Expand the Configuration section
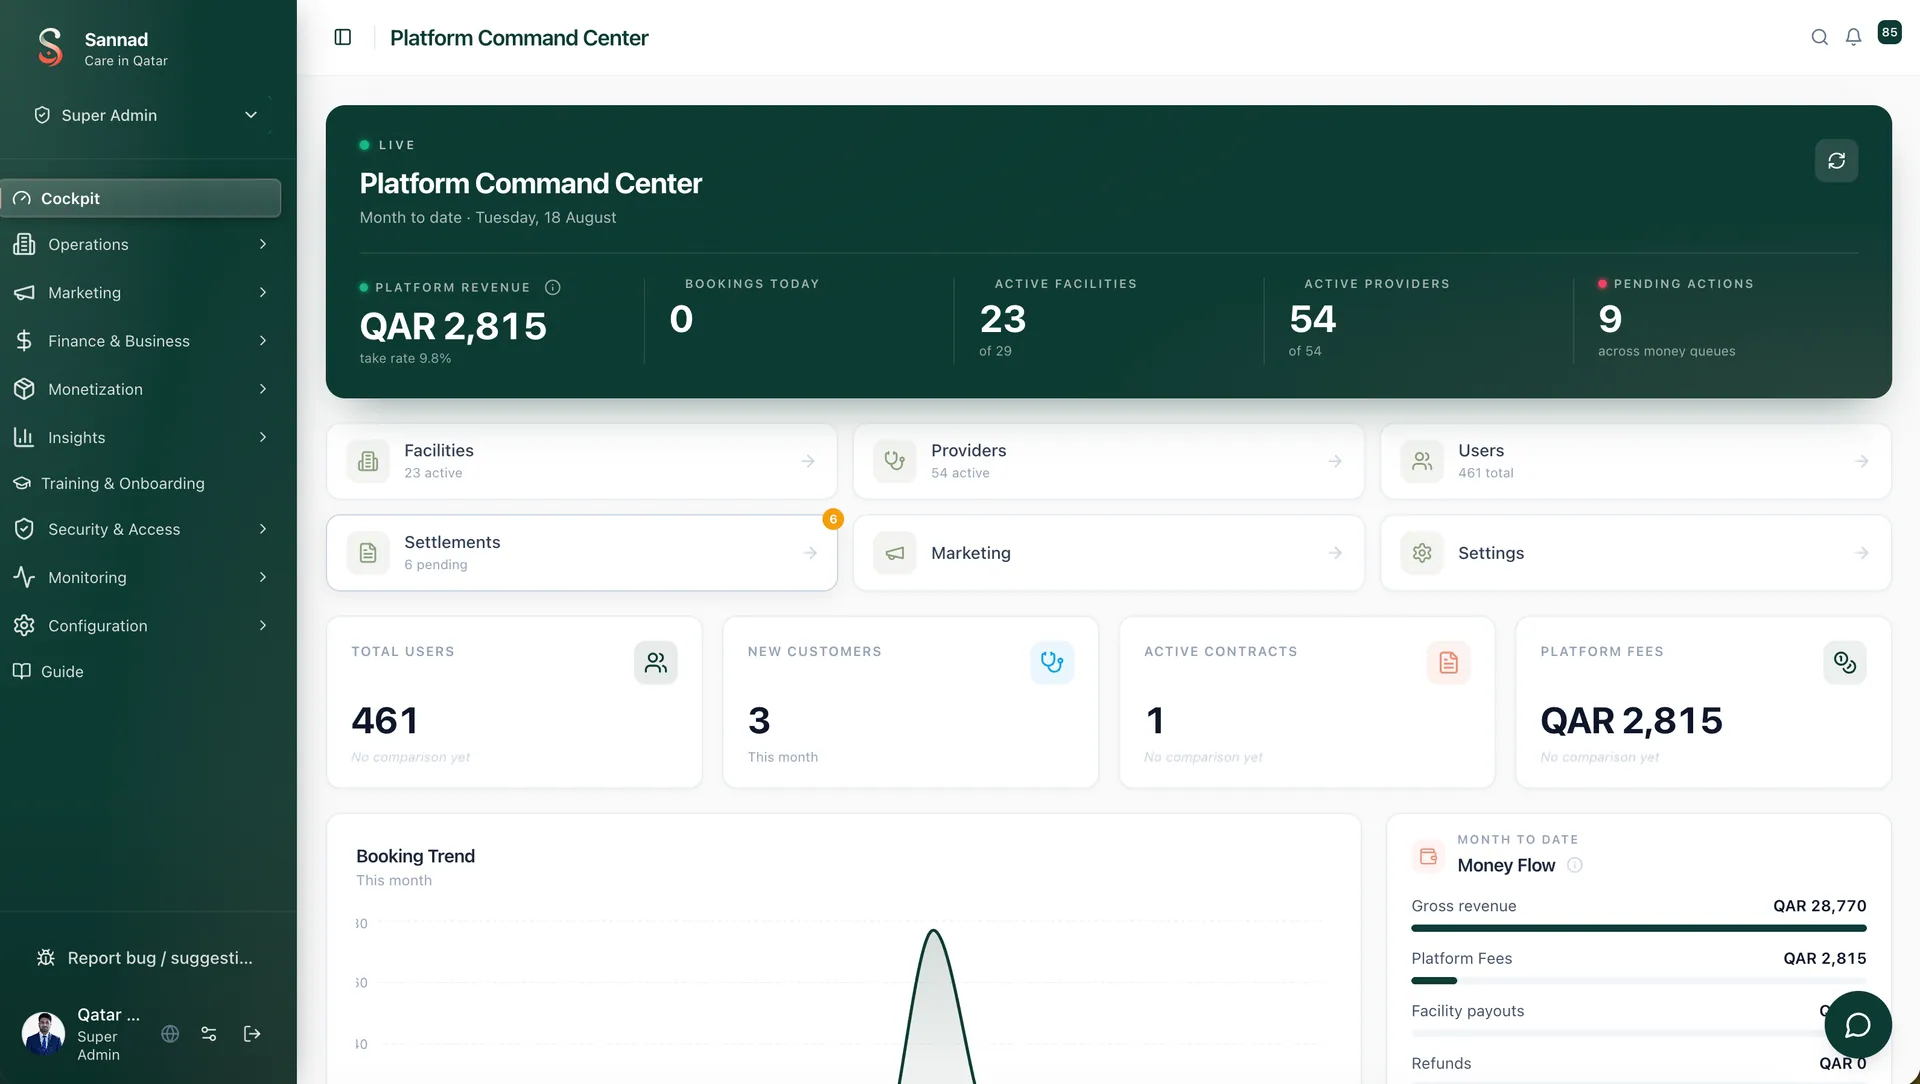1920x1084 pixels. [x=141, y=625]
